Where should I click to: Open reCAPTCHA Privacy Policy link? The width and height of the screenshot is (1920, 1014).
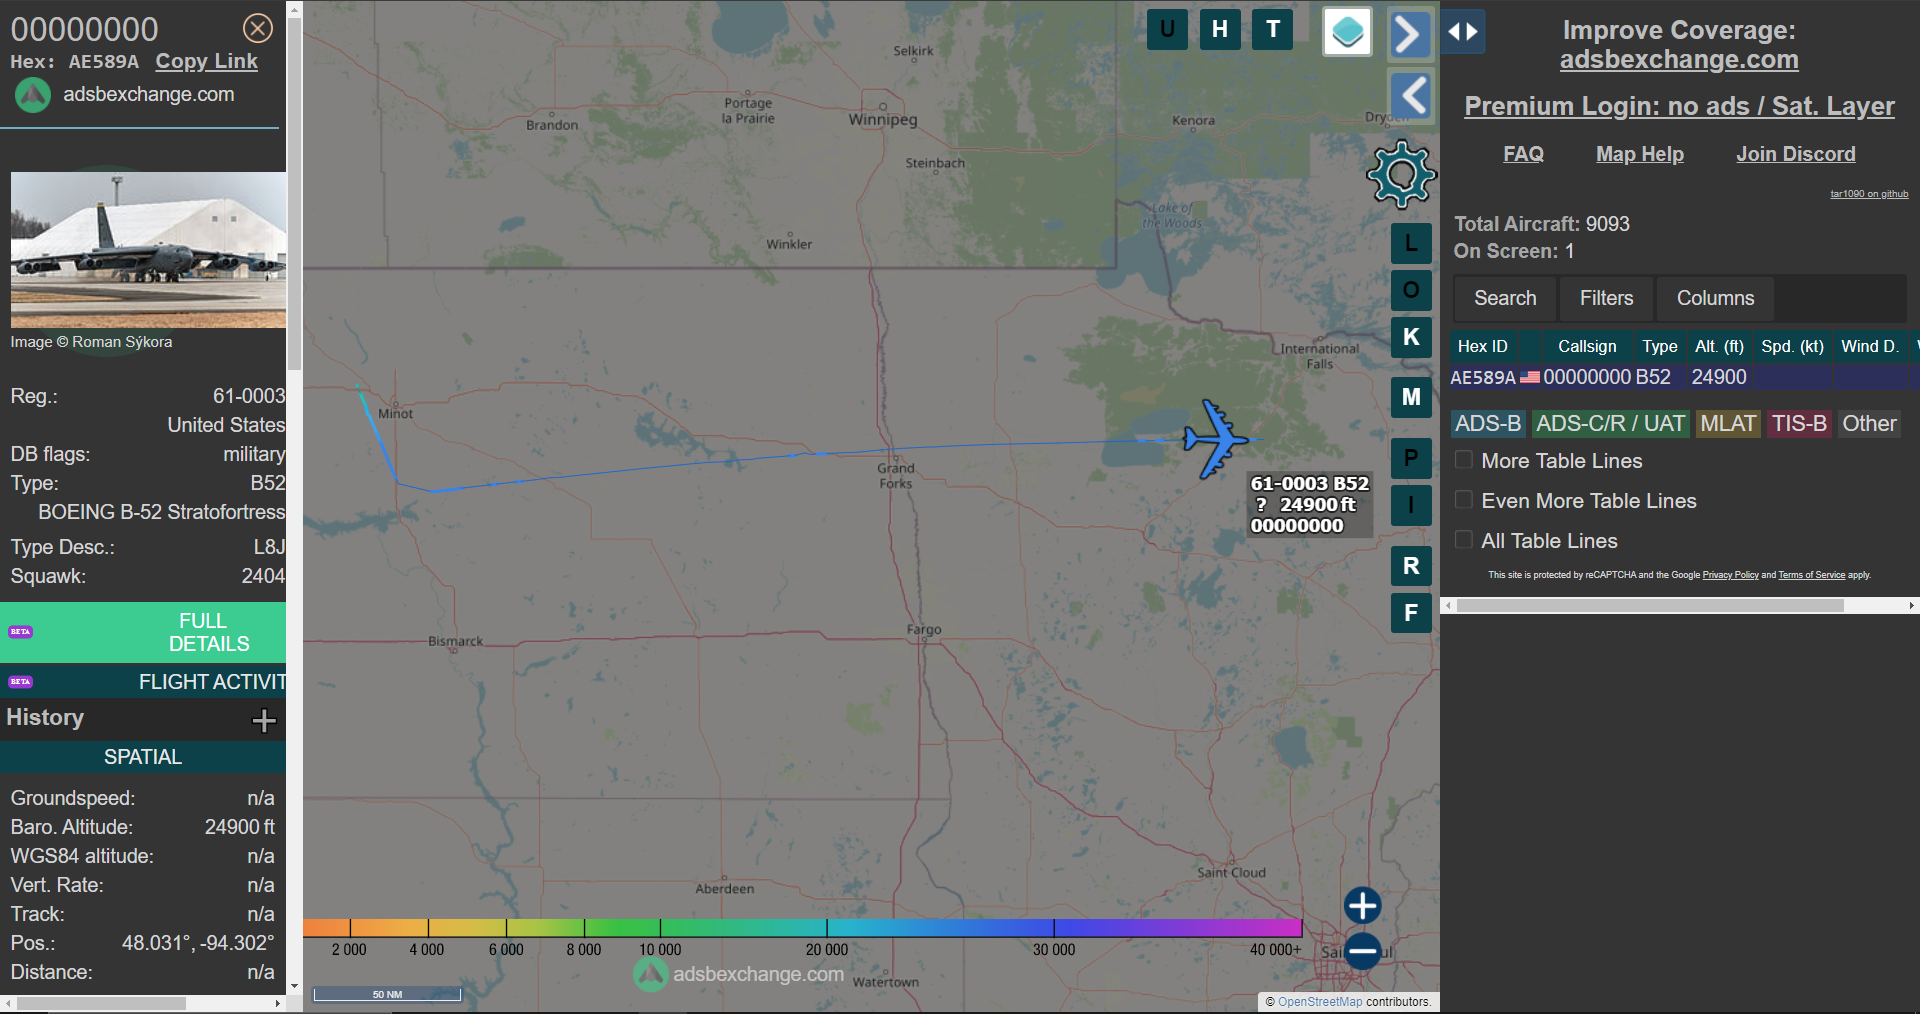(1730, 575)
